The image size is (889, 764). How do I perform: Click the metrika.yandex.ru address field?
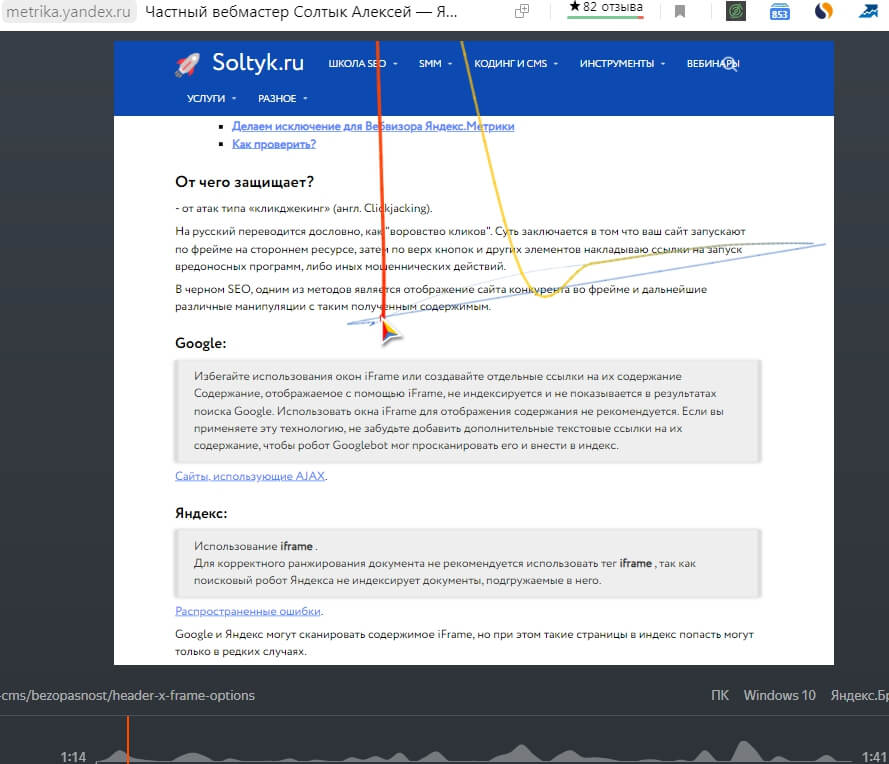[69, 12]
